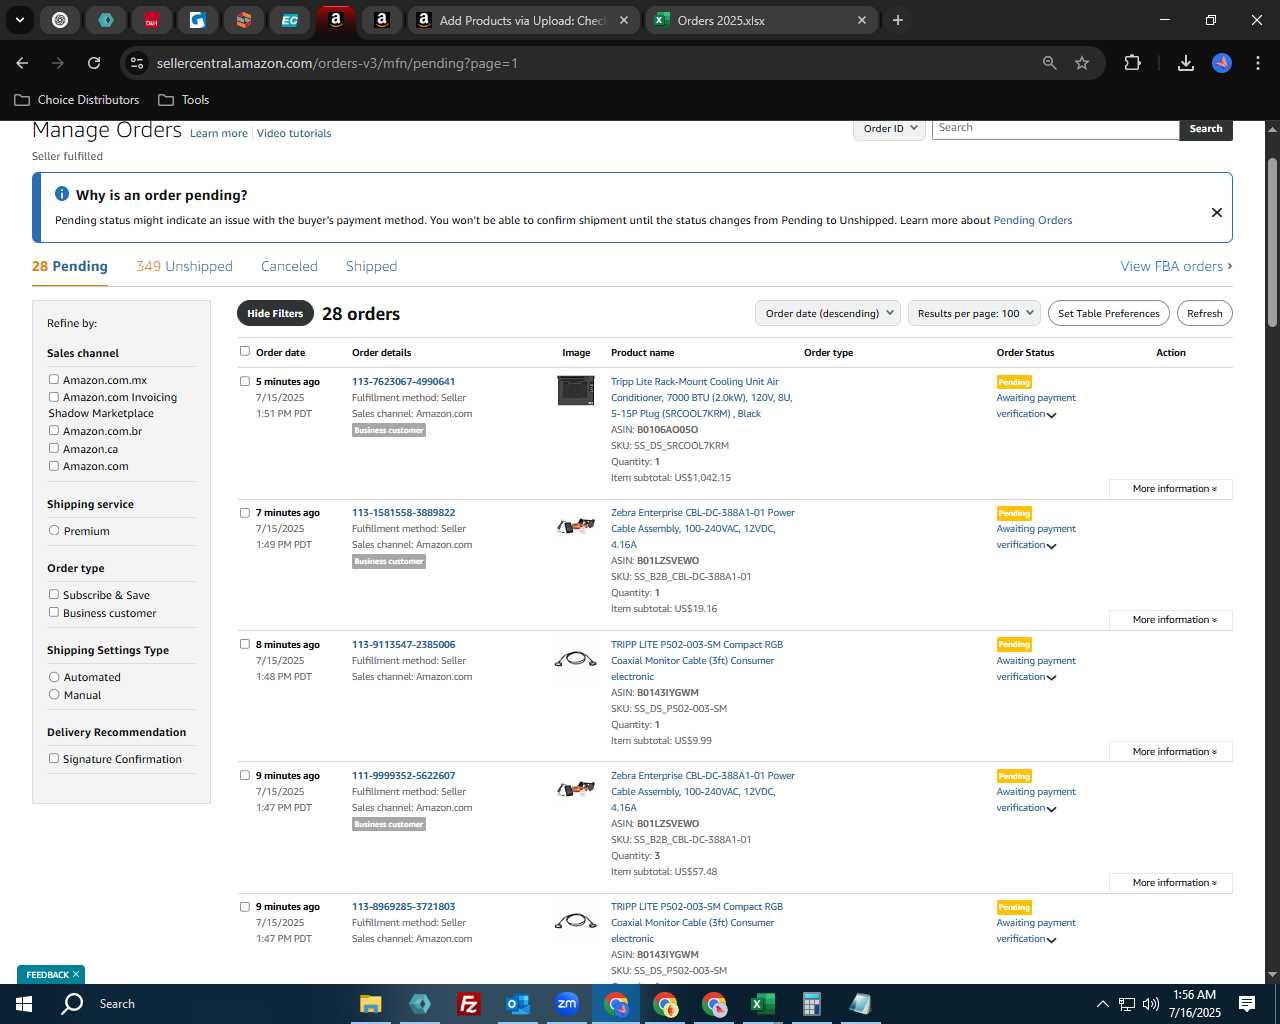The height and width of the screenshot is (1024, 1280).
Task: Enable Signature Confirmation filter
Action: click(54, 758)
